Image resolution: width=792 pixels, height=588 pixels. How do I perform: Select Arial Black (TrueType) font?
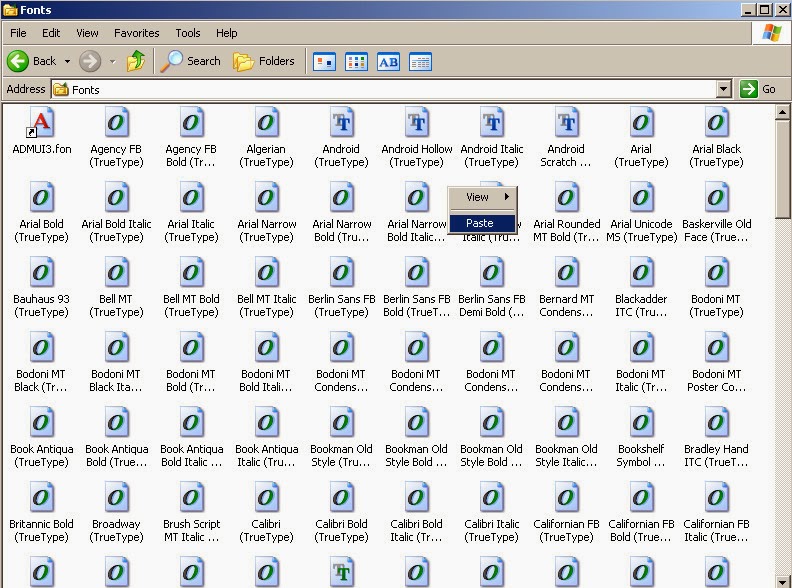pos(716,137)
